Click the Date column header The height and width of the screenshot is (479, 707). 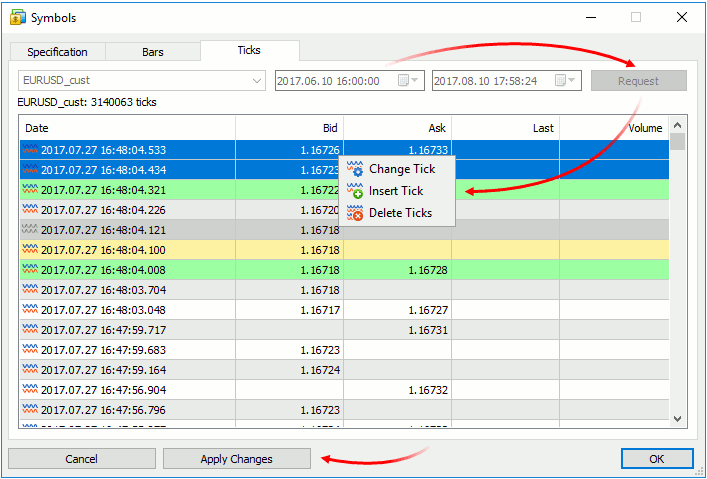(128, 128)
